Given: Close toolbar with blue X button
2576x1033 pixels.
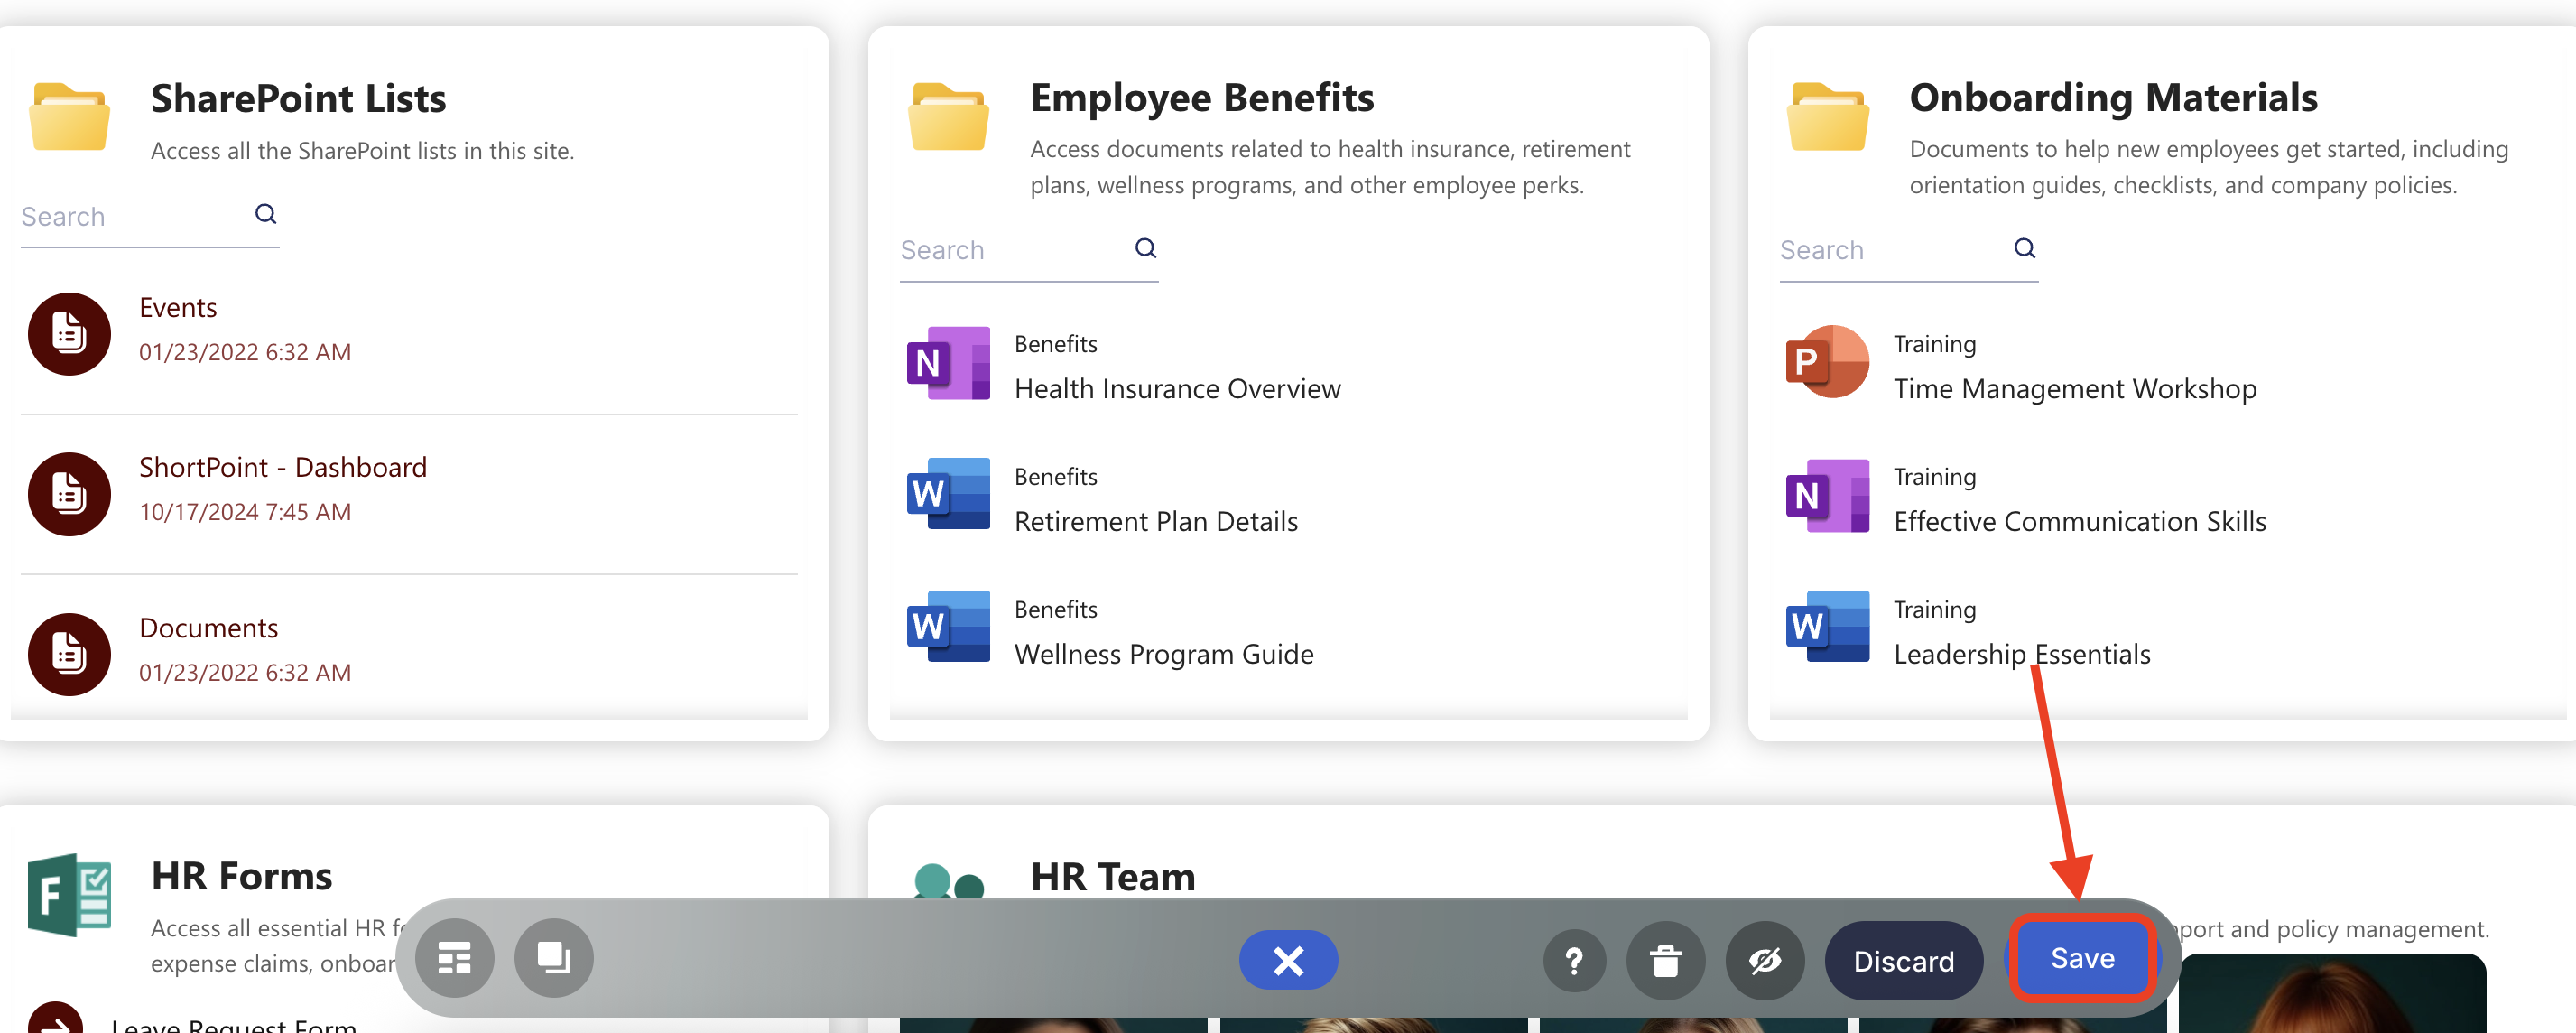Looking at the screenshot, I should point(1287,960).
